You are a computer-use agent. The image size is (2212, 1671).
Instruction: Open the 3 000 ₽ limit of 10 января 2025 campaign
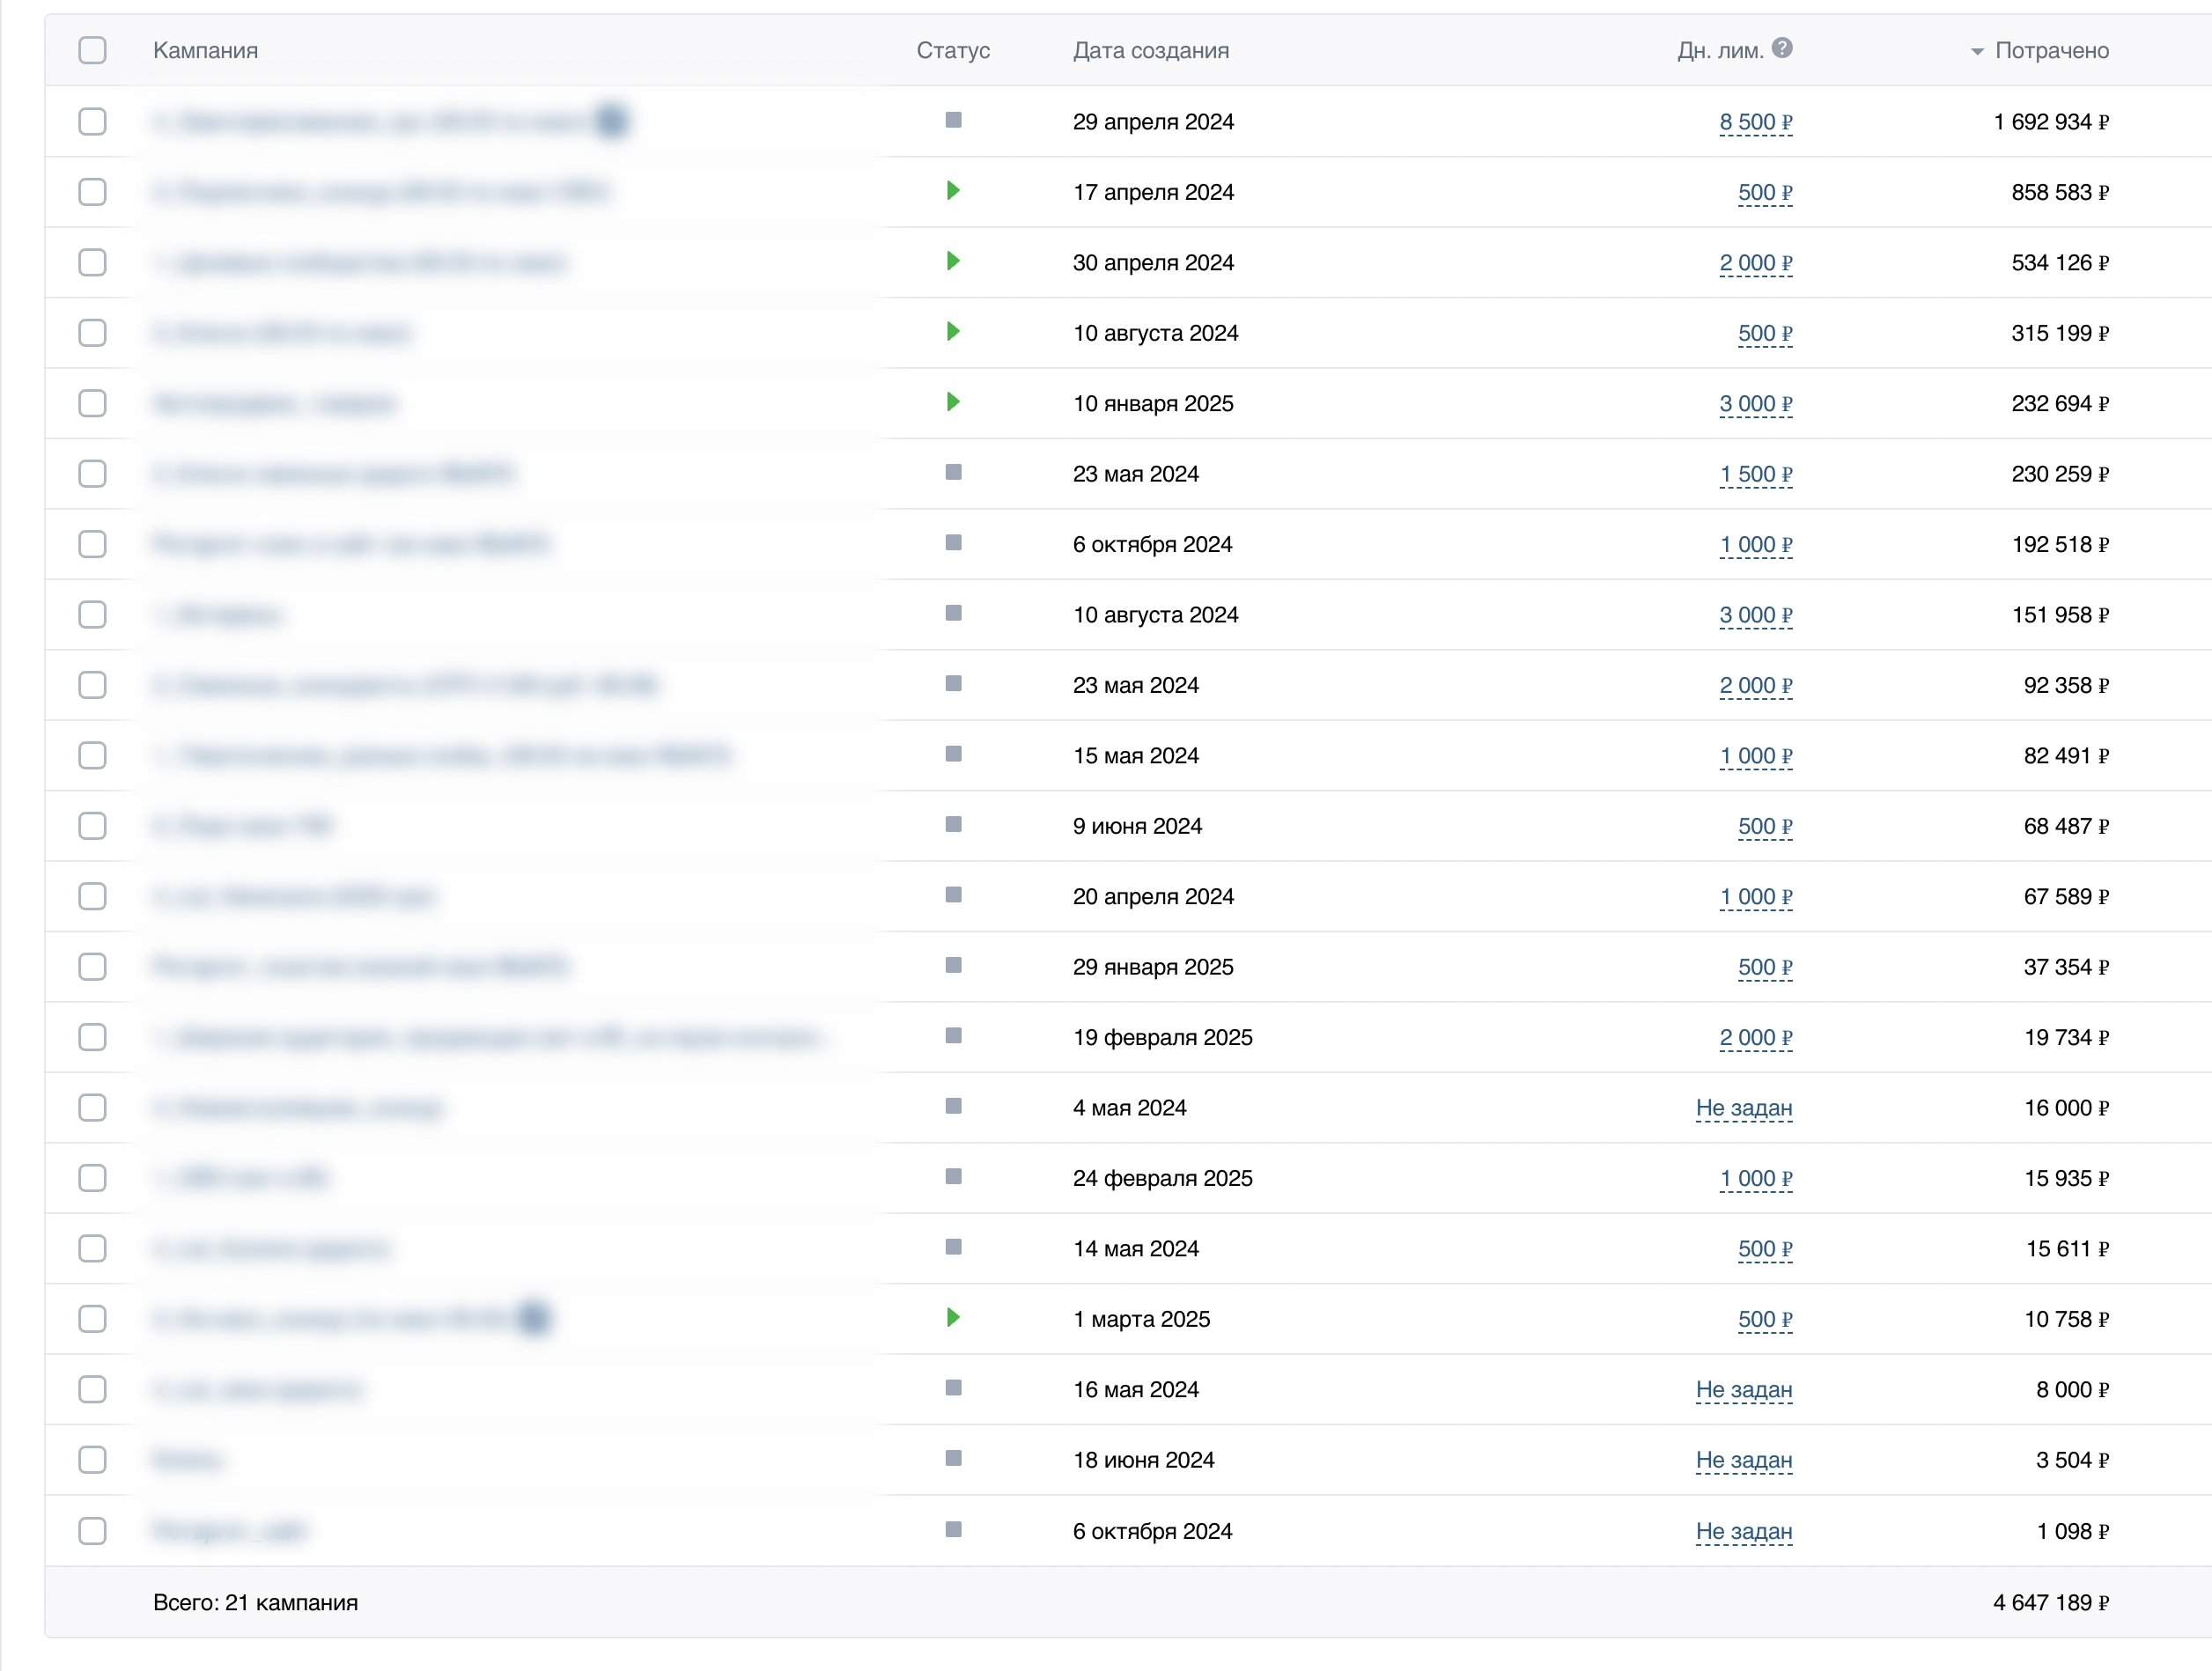click(x=1755, y=404)
